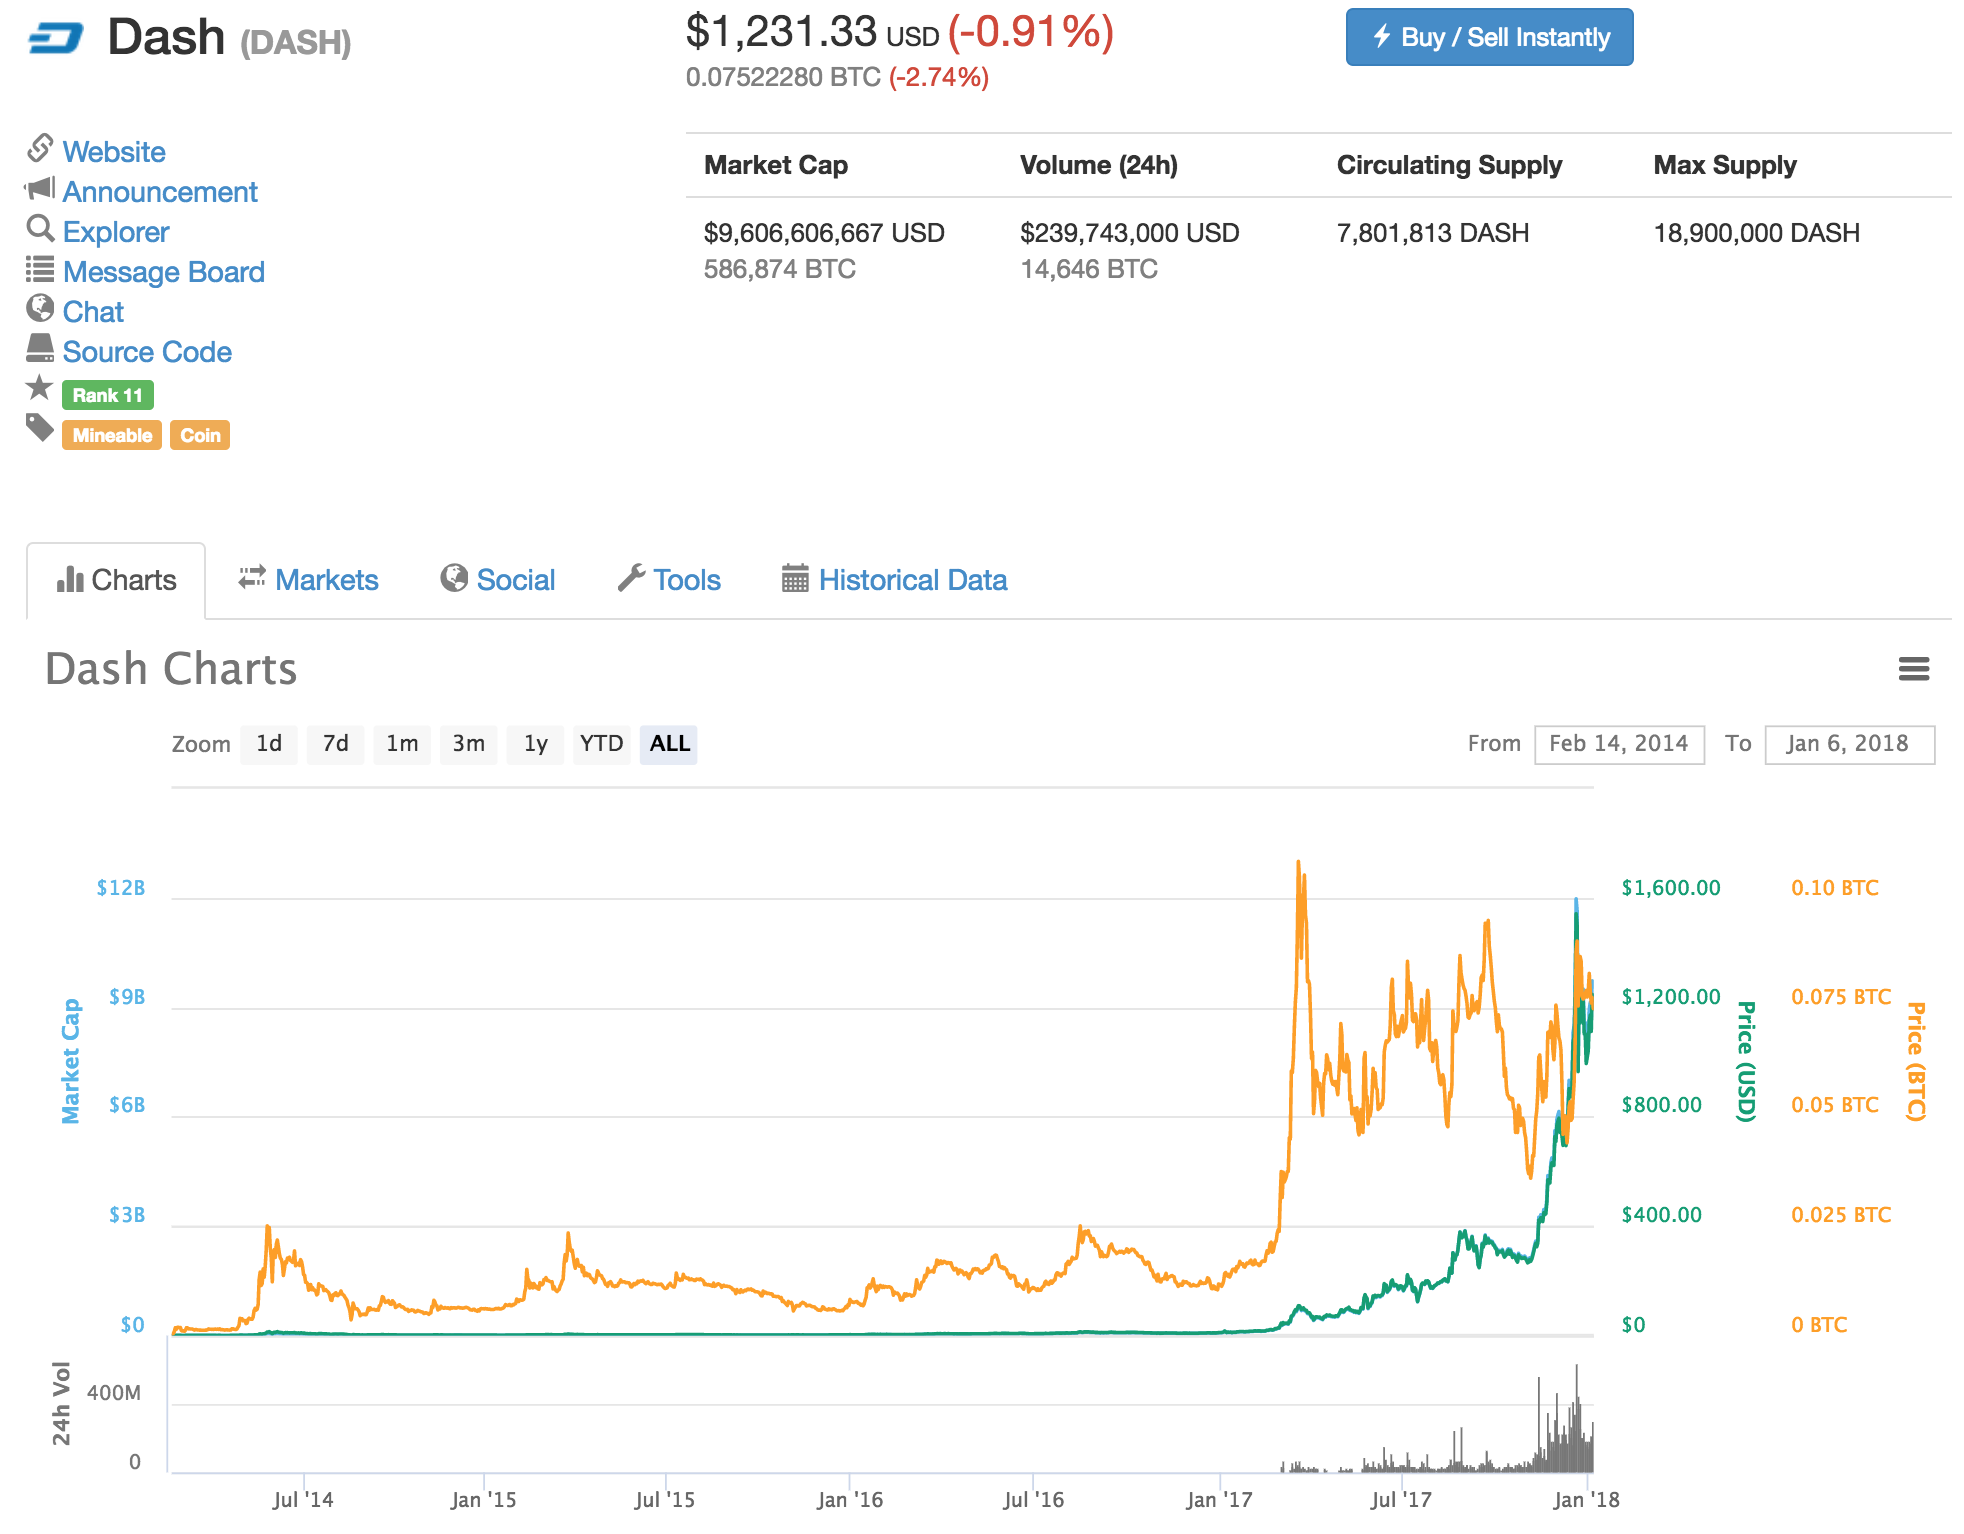Click the list icon beside Message Board

click(x=40, y=269)
